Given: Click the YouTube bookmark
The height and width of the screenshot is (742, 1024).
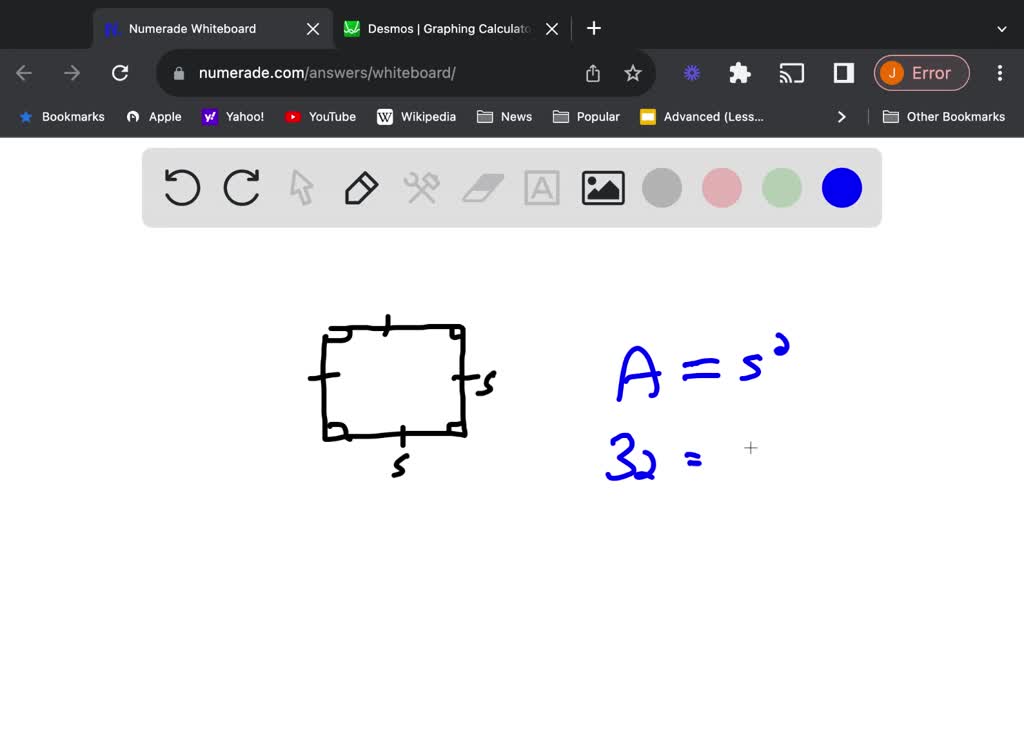Looking at the screenshot, I should pyautogui.click(x=320, y=117).
